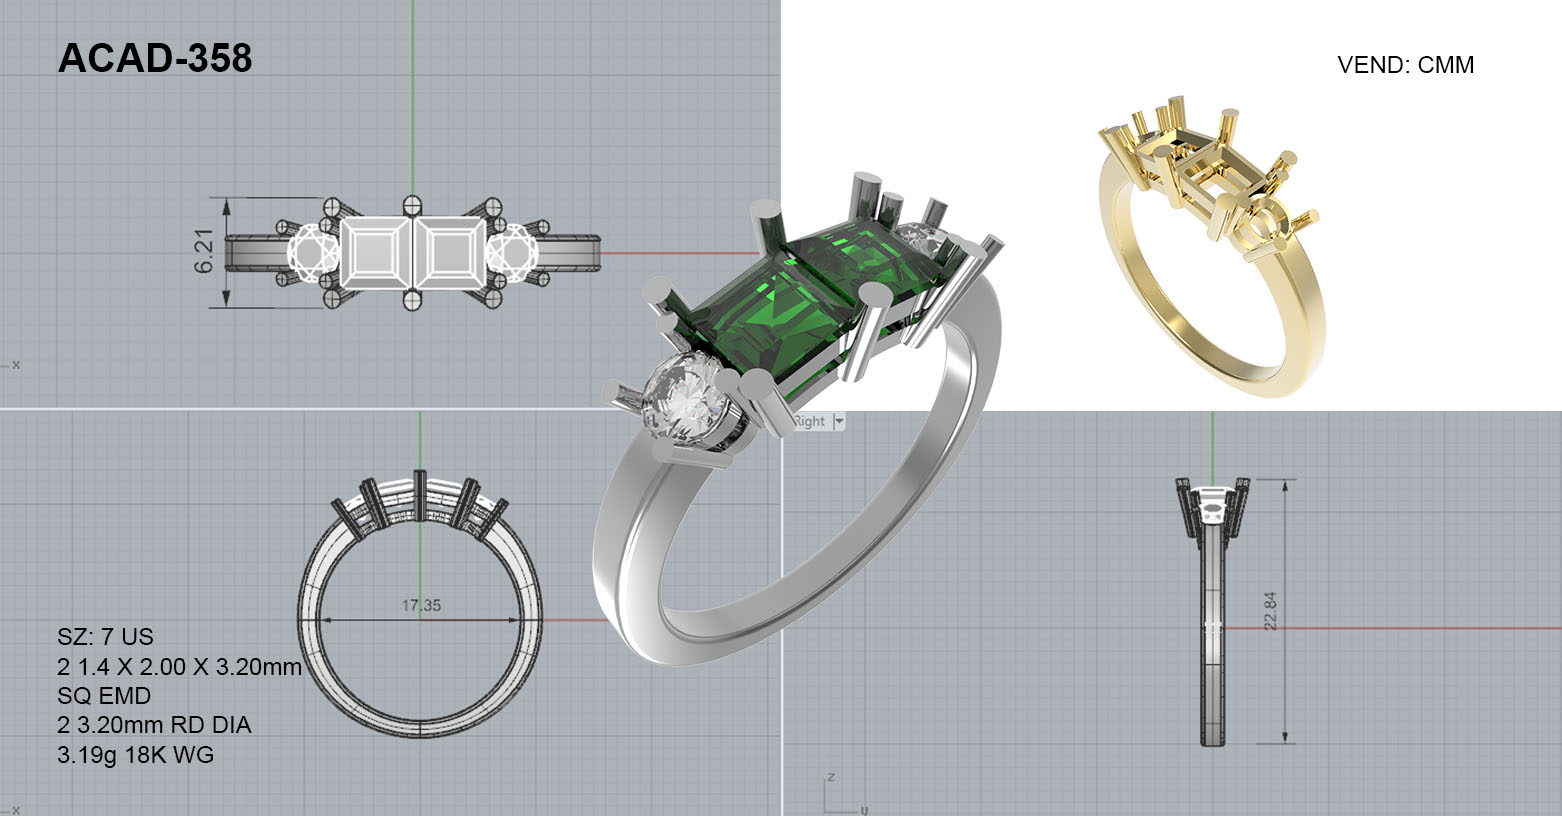
Task: Select the ACAD-358 design title
Action: coord(155,59)
